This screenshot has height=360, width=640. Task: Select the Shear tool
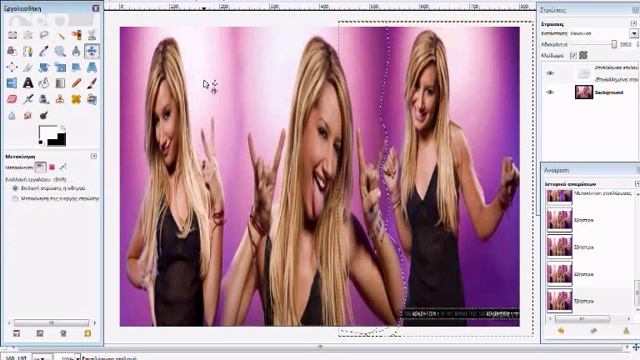coord(76,67)
